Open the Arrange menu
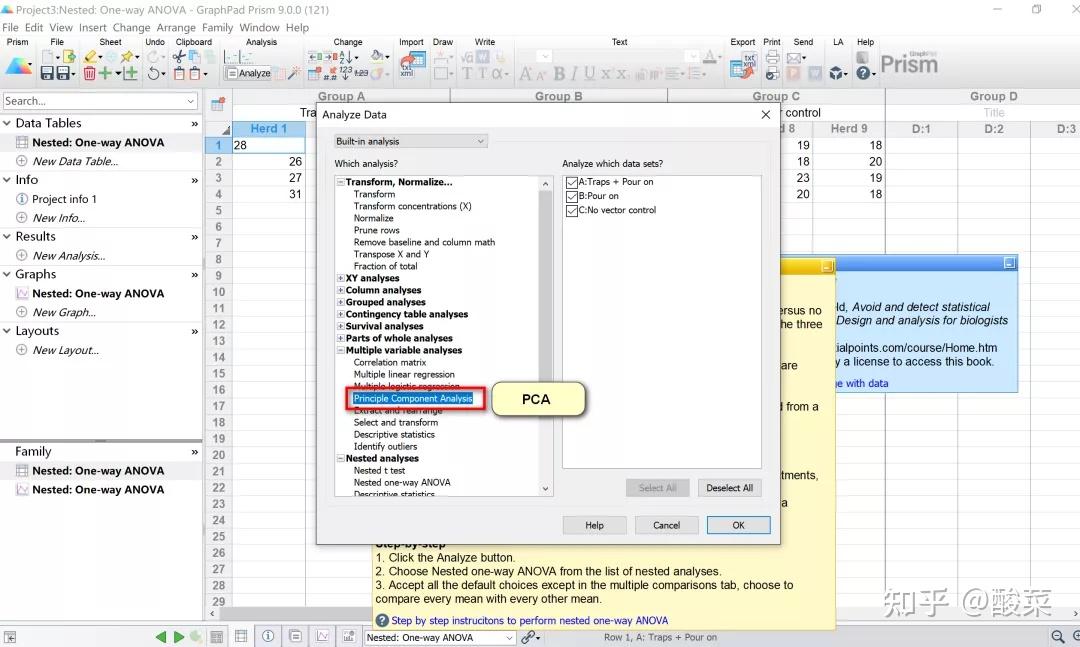The width and height of the screenshot is (1080, 647). pos(176,28)
